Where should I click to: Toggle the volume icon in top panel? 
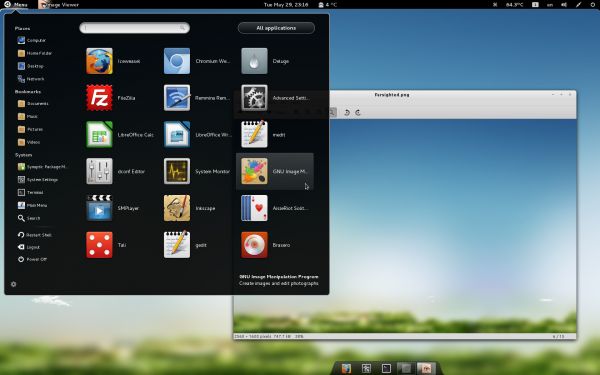pyautogui.click(x=564, y=5)
